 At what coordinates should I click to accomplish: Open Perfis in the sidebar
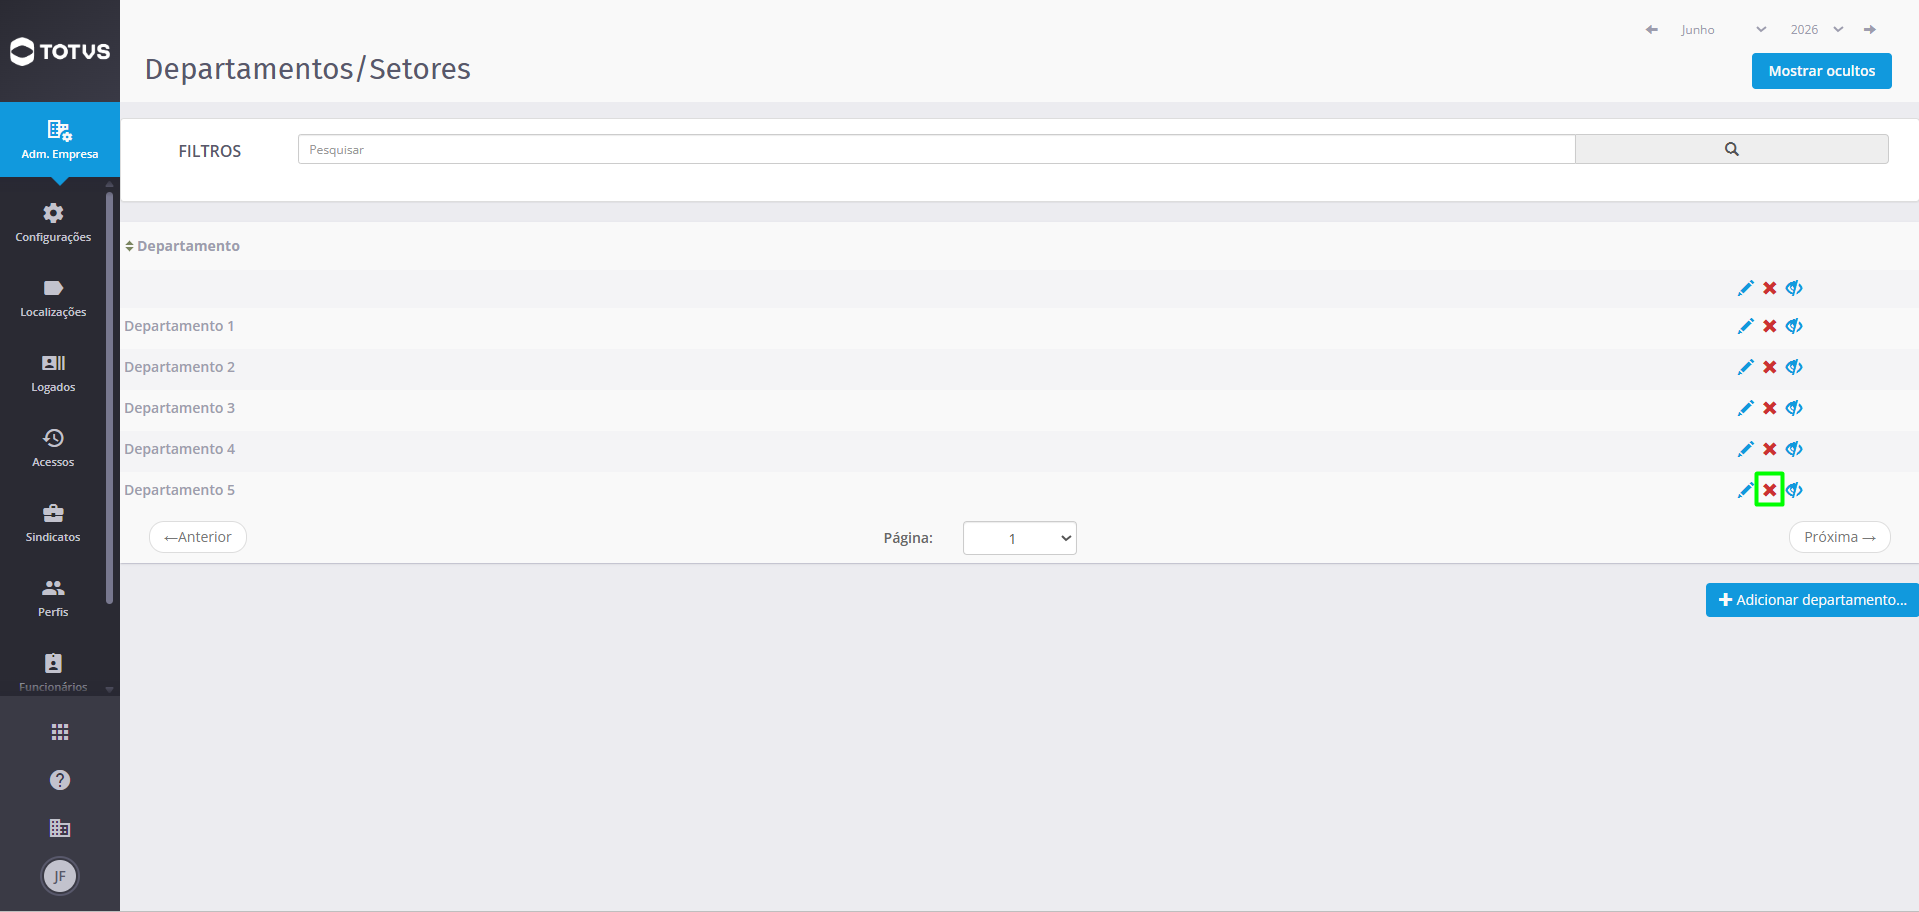[53, 598]
